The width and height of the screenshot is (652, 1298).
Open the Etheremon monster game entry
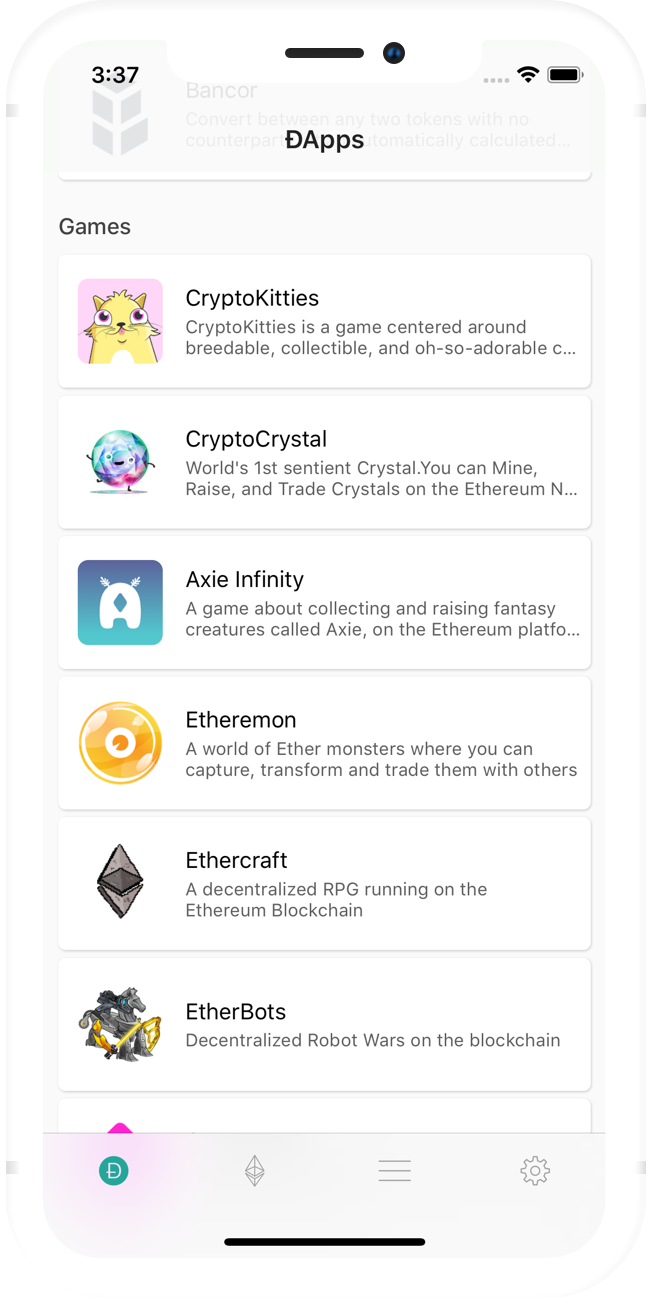(x=324, y=743)
